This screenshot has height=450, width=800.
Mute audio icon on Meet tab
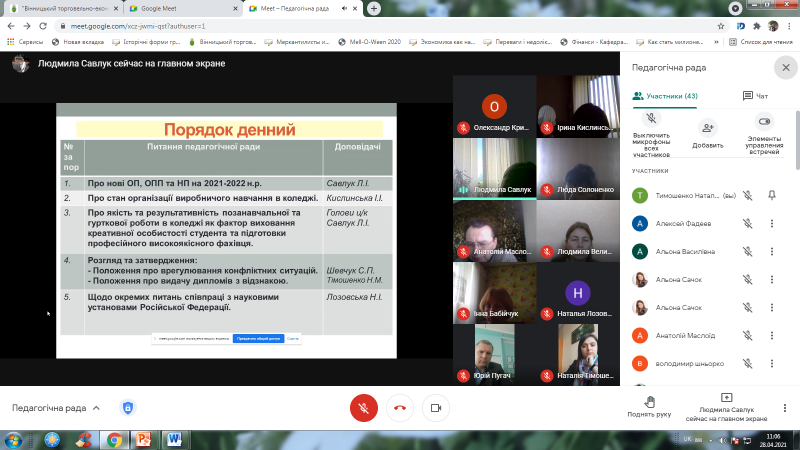click(344, 8)
